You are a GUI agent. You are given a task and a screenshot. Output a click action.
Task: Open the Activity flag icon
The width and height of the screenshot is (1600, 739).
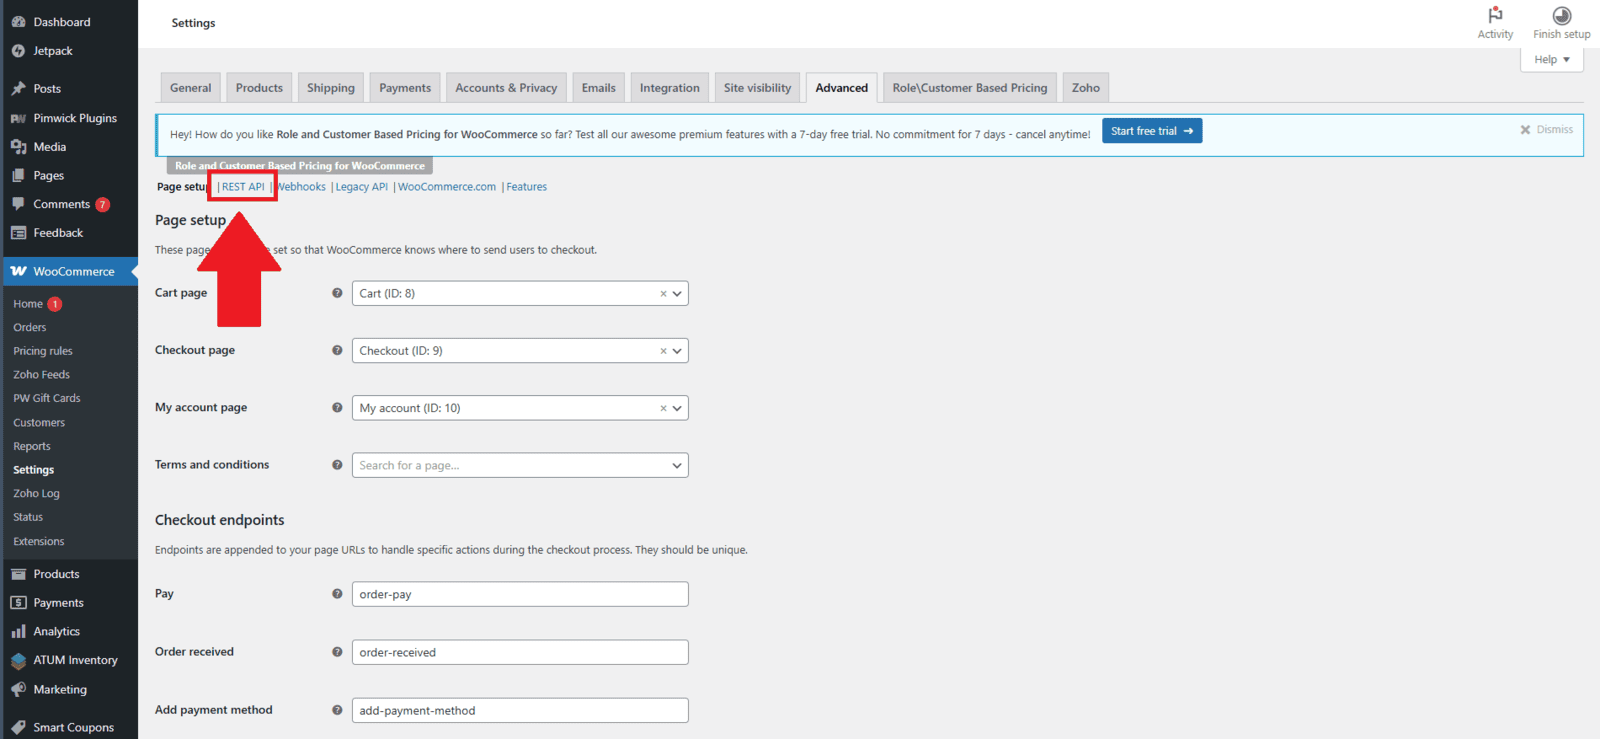(1495, 16)
